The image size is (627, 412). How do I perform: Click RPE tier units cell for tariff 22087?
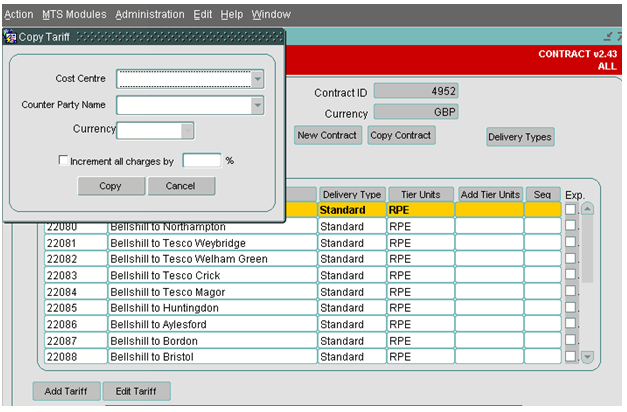[421, 341]
